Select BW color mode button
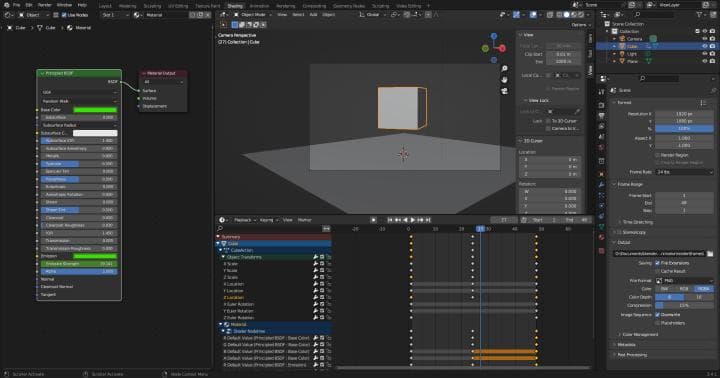Screen dimensions: 720x378 [x=664, y=289]
